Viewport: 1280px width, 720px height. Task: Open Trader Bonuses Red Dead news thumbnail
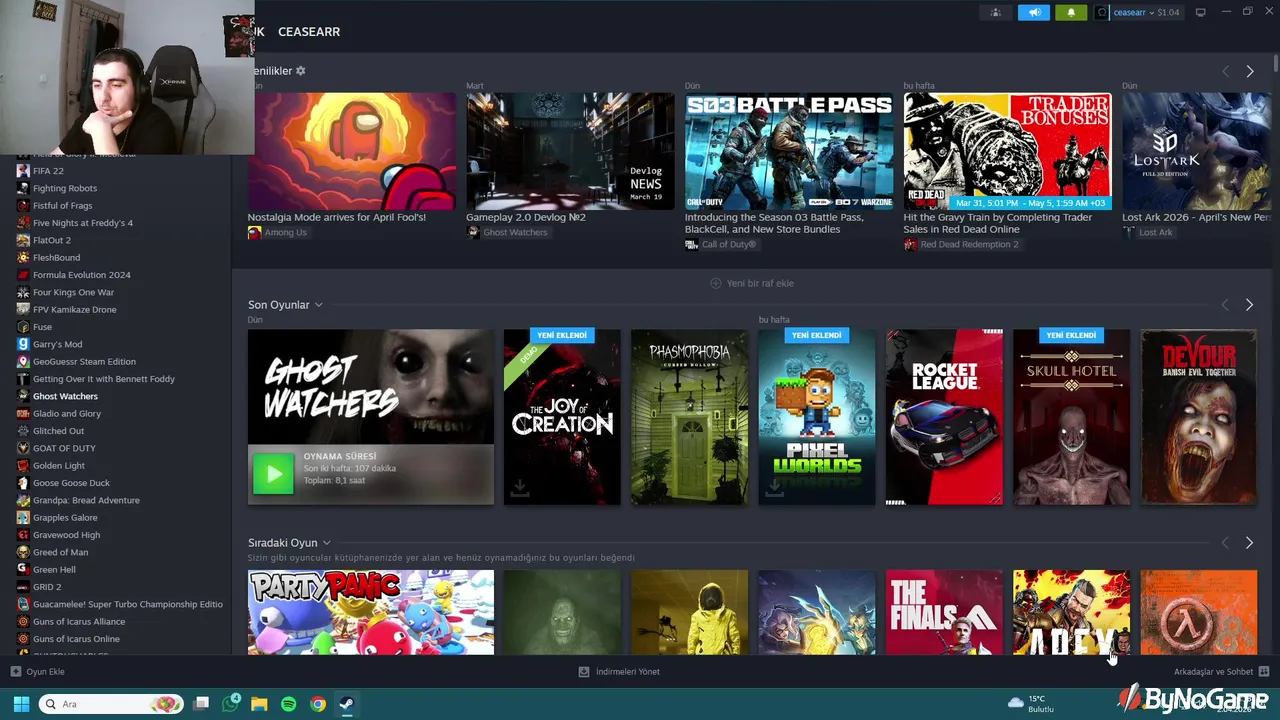point(1007,151)
